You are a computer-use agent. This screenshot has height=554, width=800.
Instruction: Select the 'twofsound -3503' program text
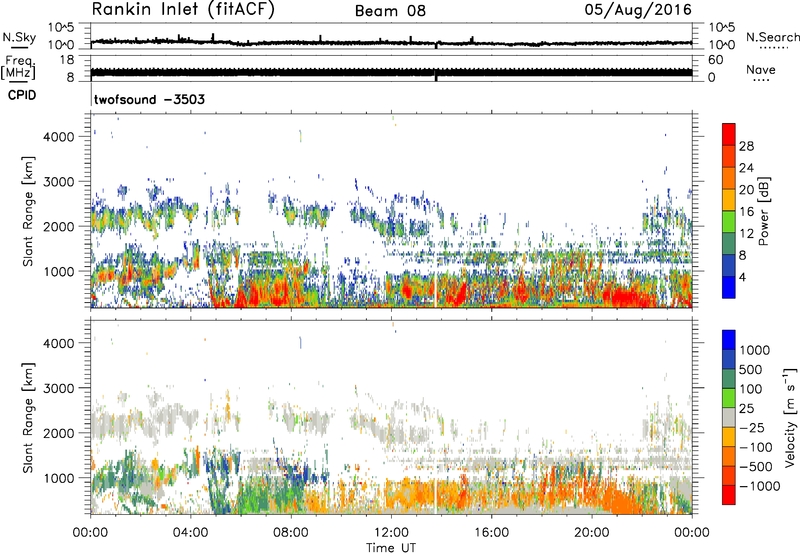coord(149,99)
